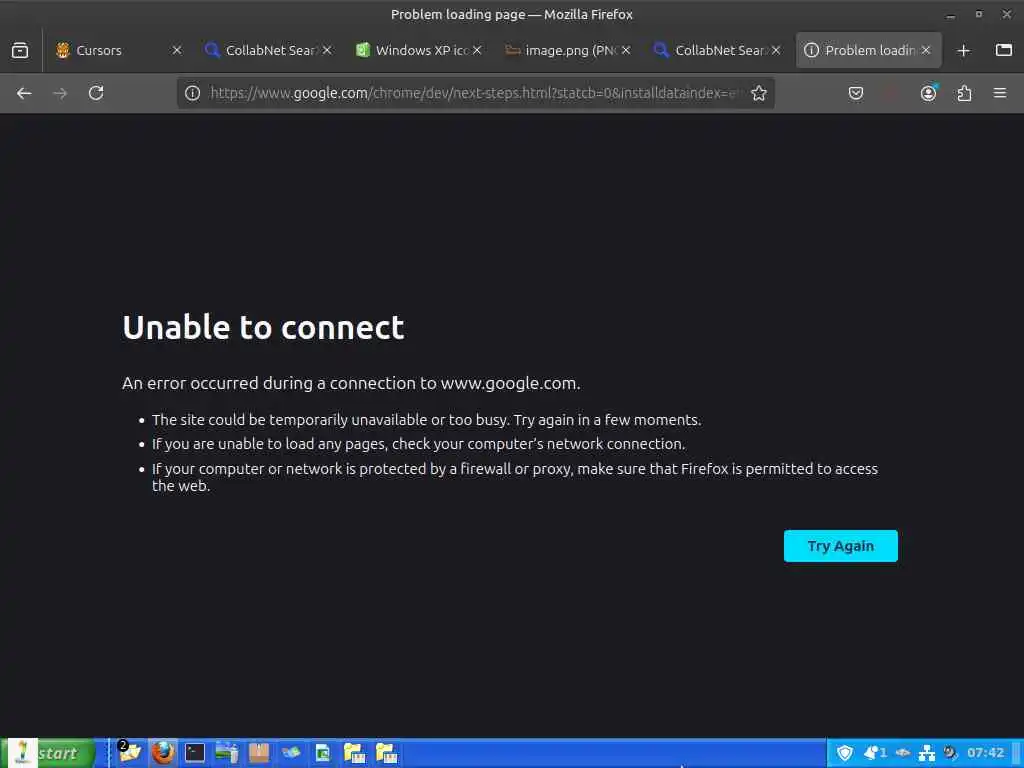This screenshot has width=1024, height=768.
Task: Reload the current page
Action: (x=96, y=93)
